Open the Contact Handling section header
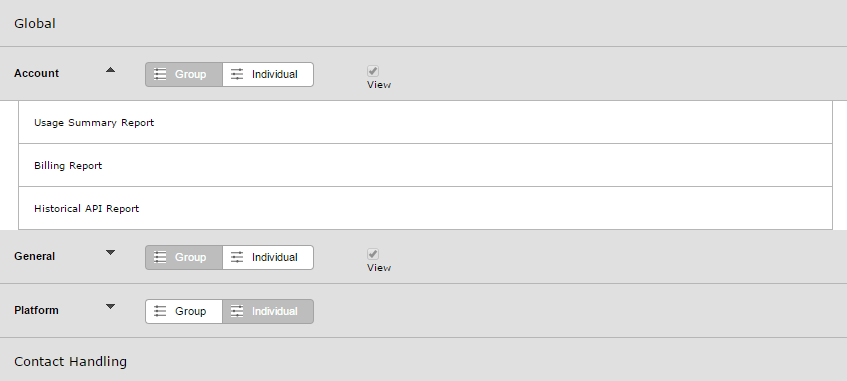The image size is (847, 381). pyautogui.click(x=424, y=361)
